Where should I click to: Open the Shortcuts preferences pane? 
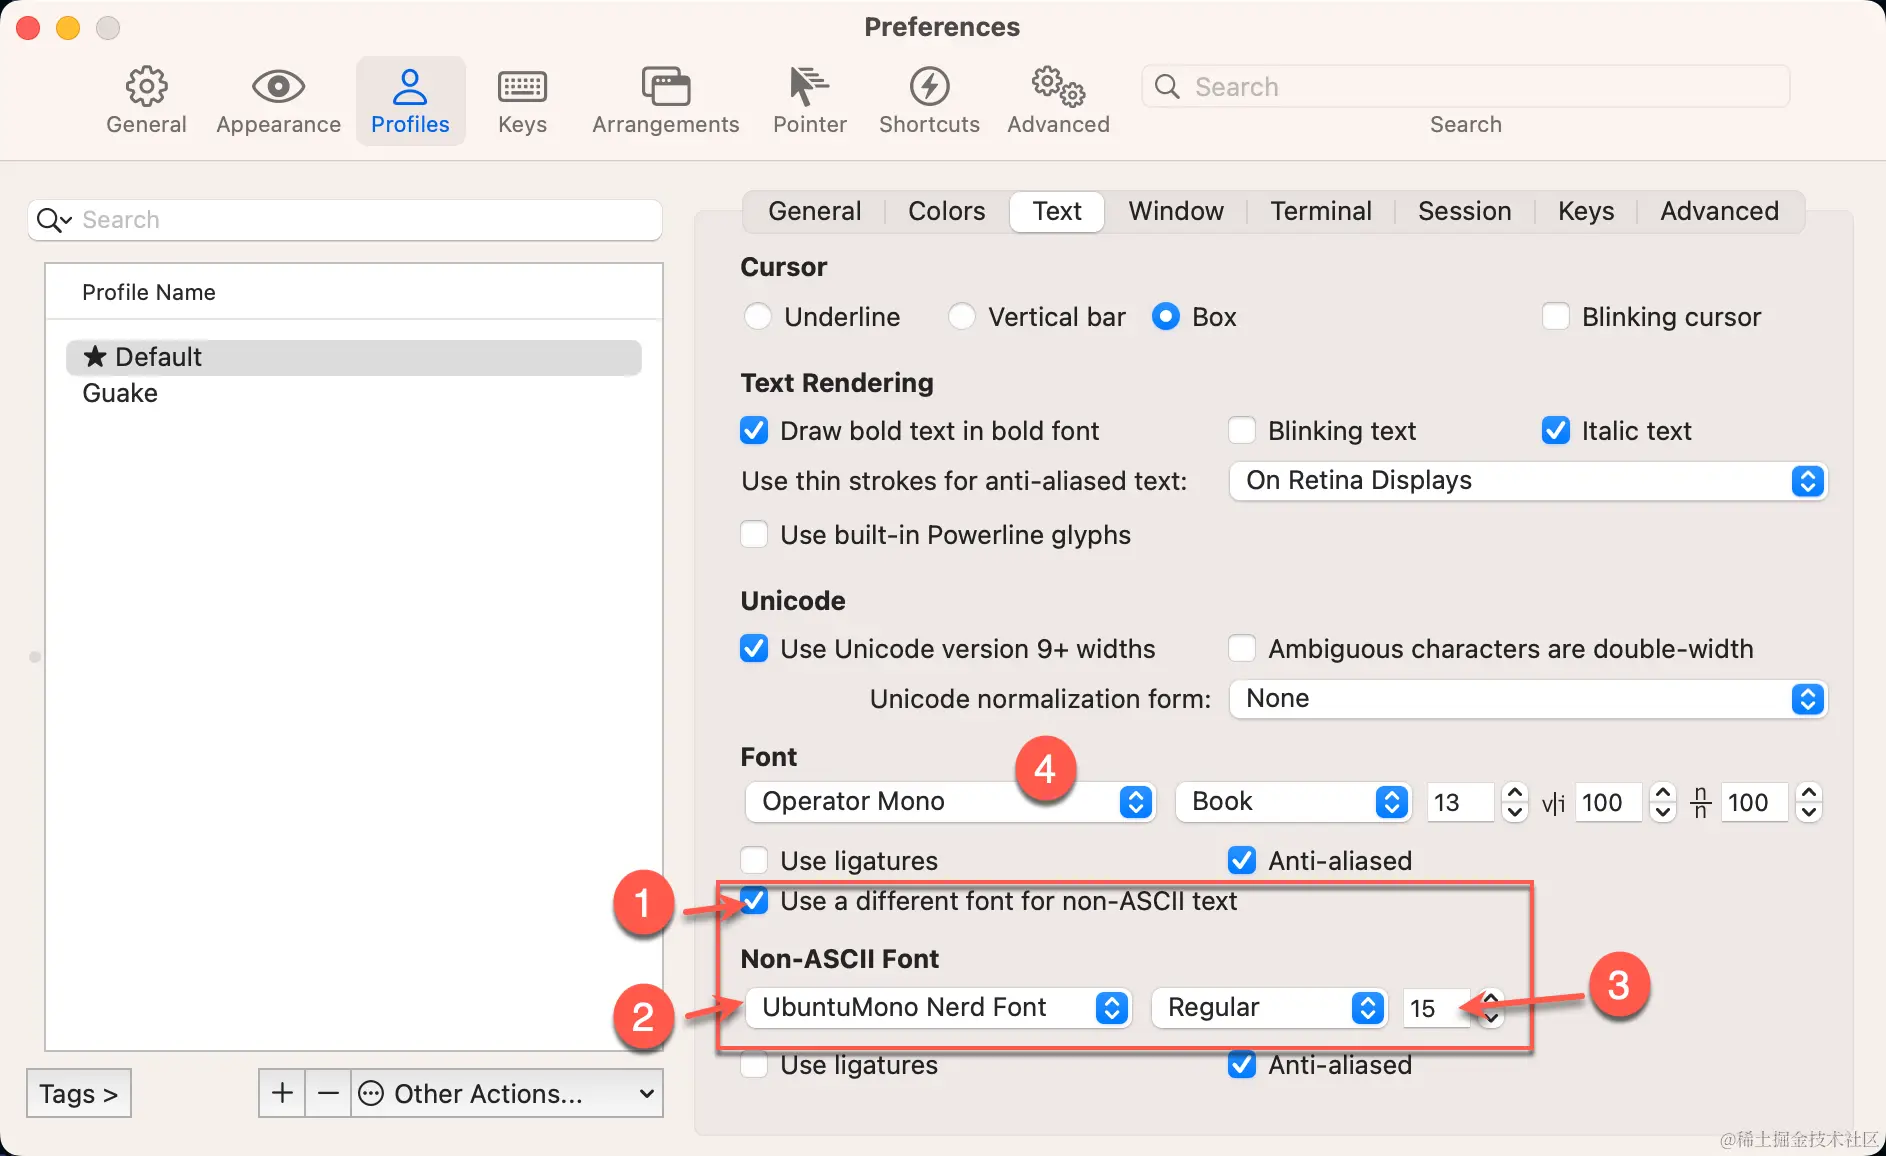pos(929,100)
